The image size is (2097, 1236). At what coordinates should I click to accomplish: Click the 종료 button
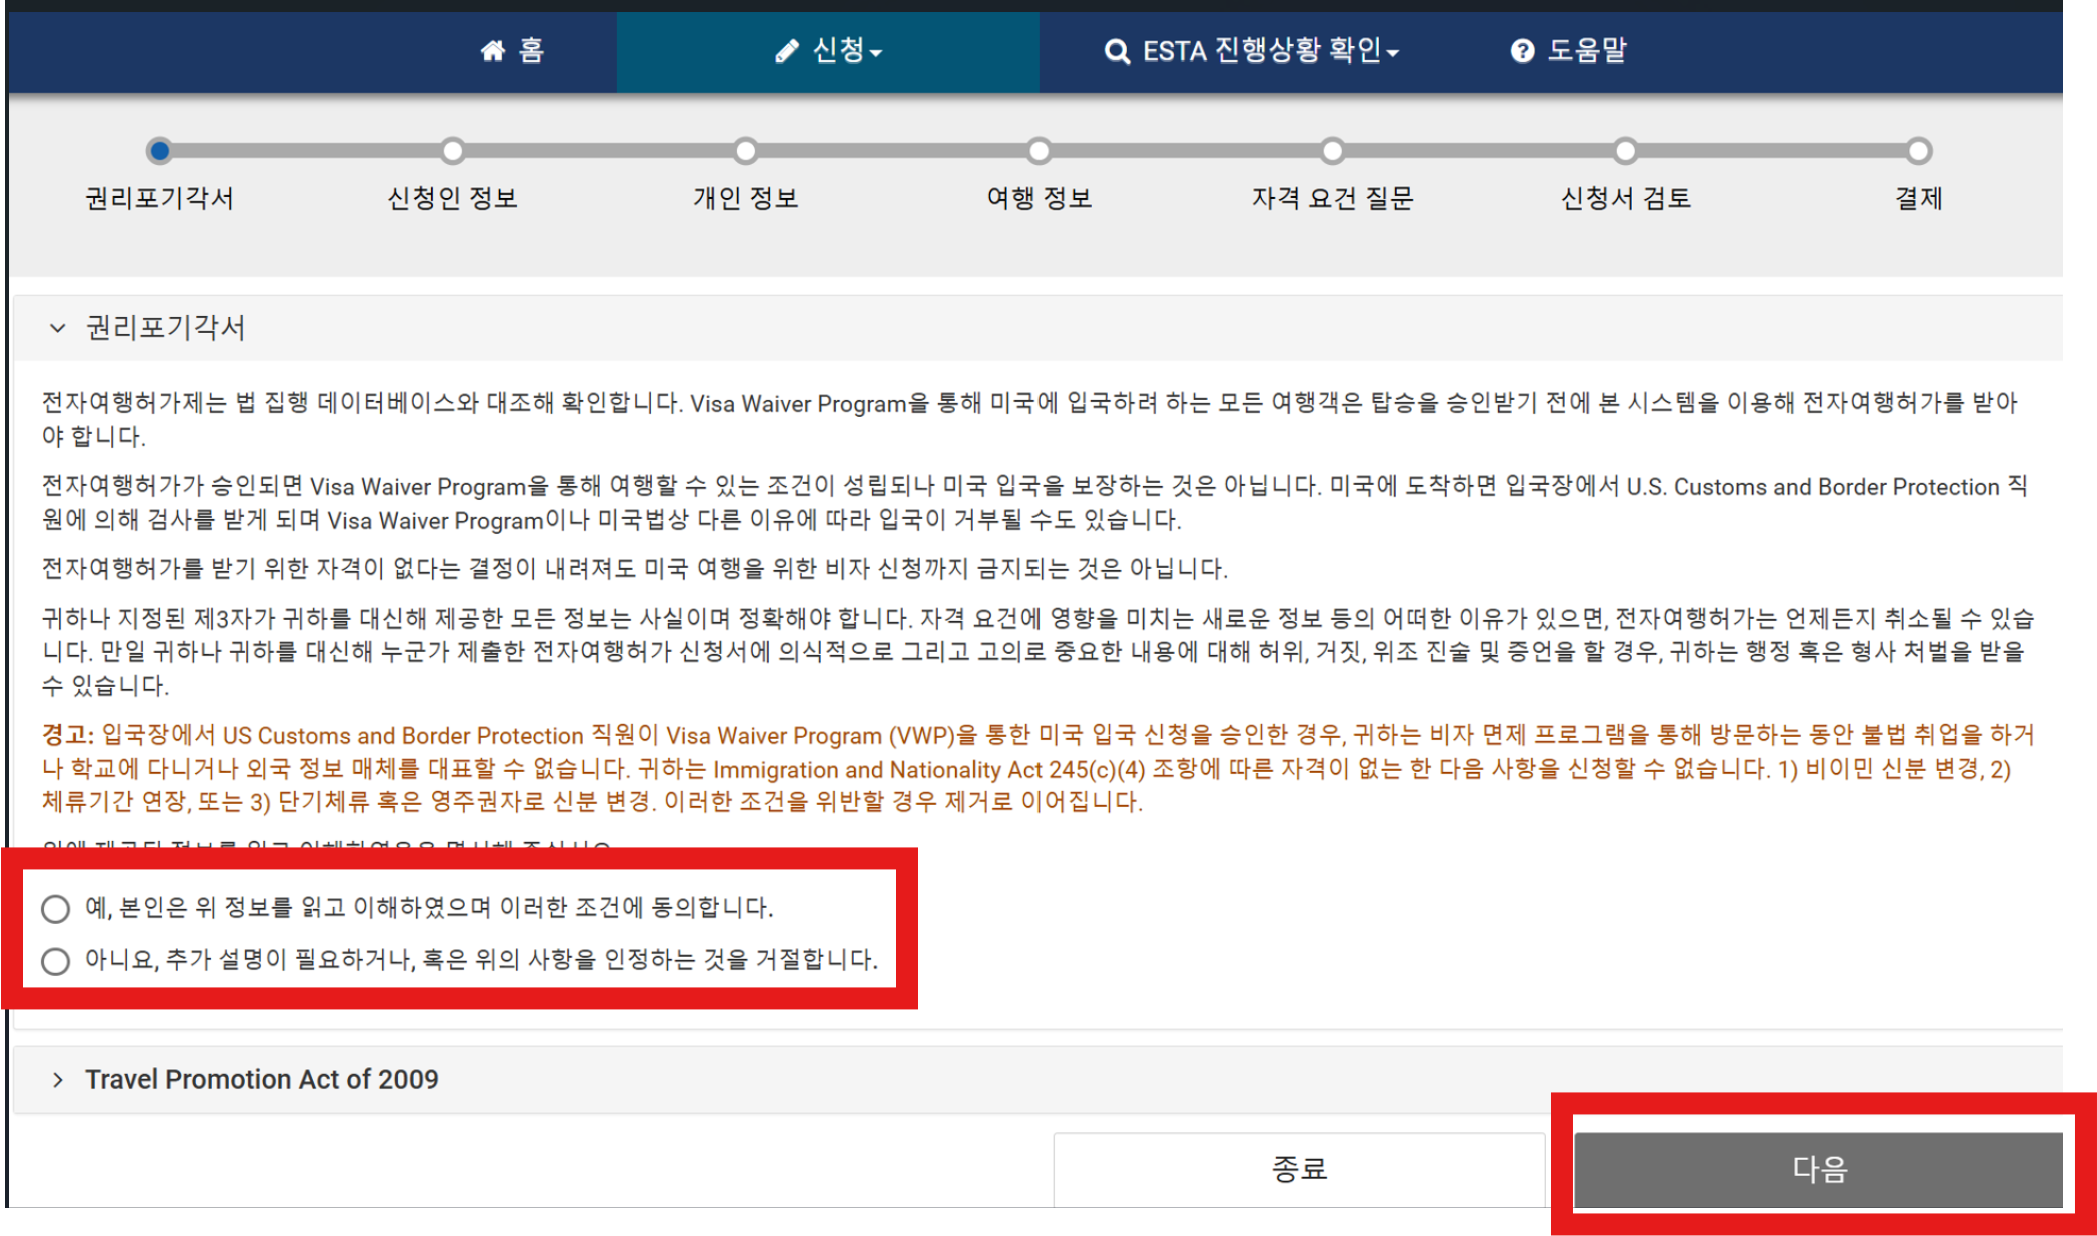(1298, 1166)
